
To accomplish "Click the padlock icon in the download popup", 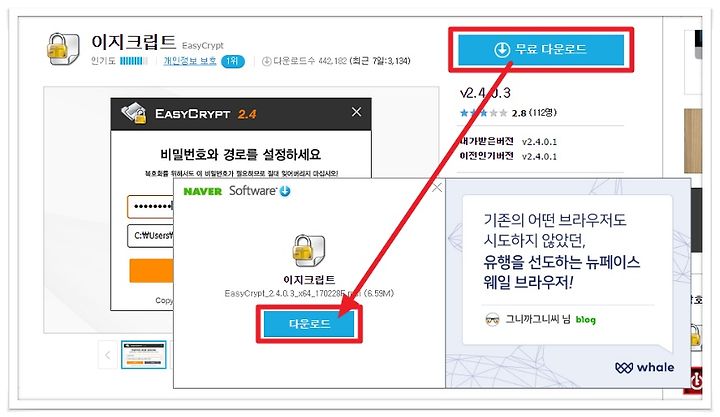I will click(x=309, y=251).
